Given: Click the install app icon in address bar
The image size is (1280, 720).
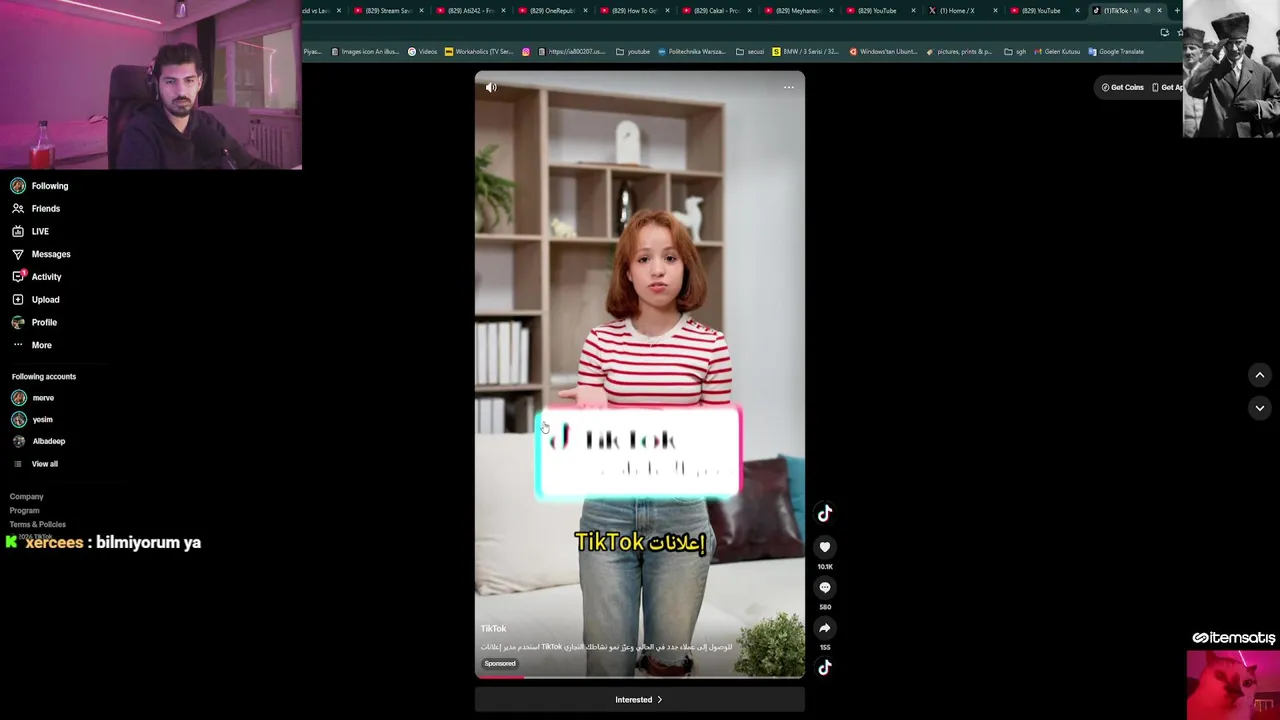Looking at the screenshot, I should pyautogui.click(x=1164, y=32).
